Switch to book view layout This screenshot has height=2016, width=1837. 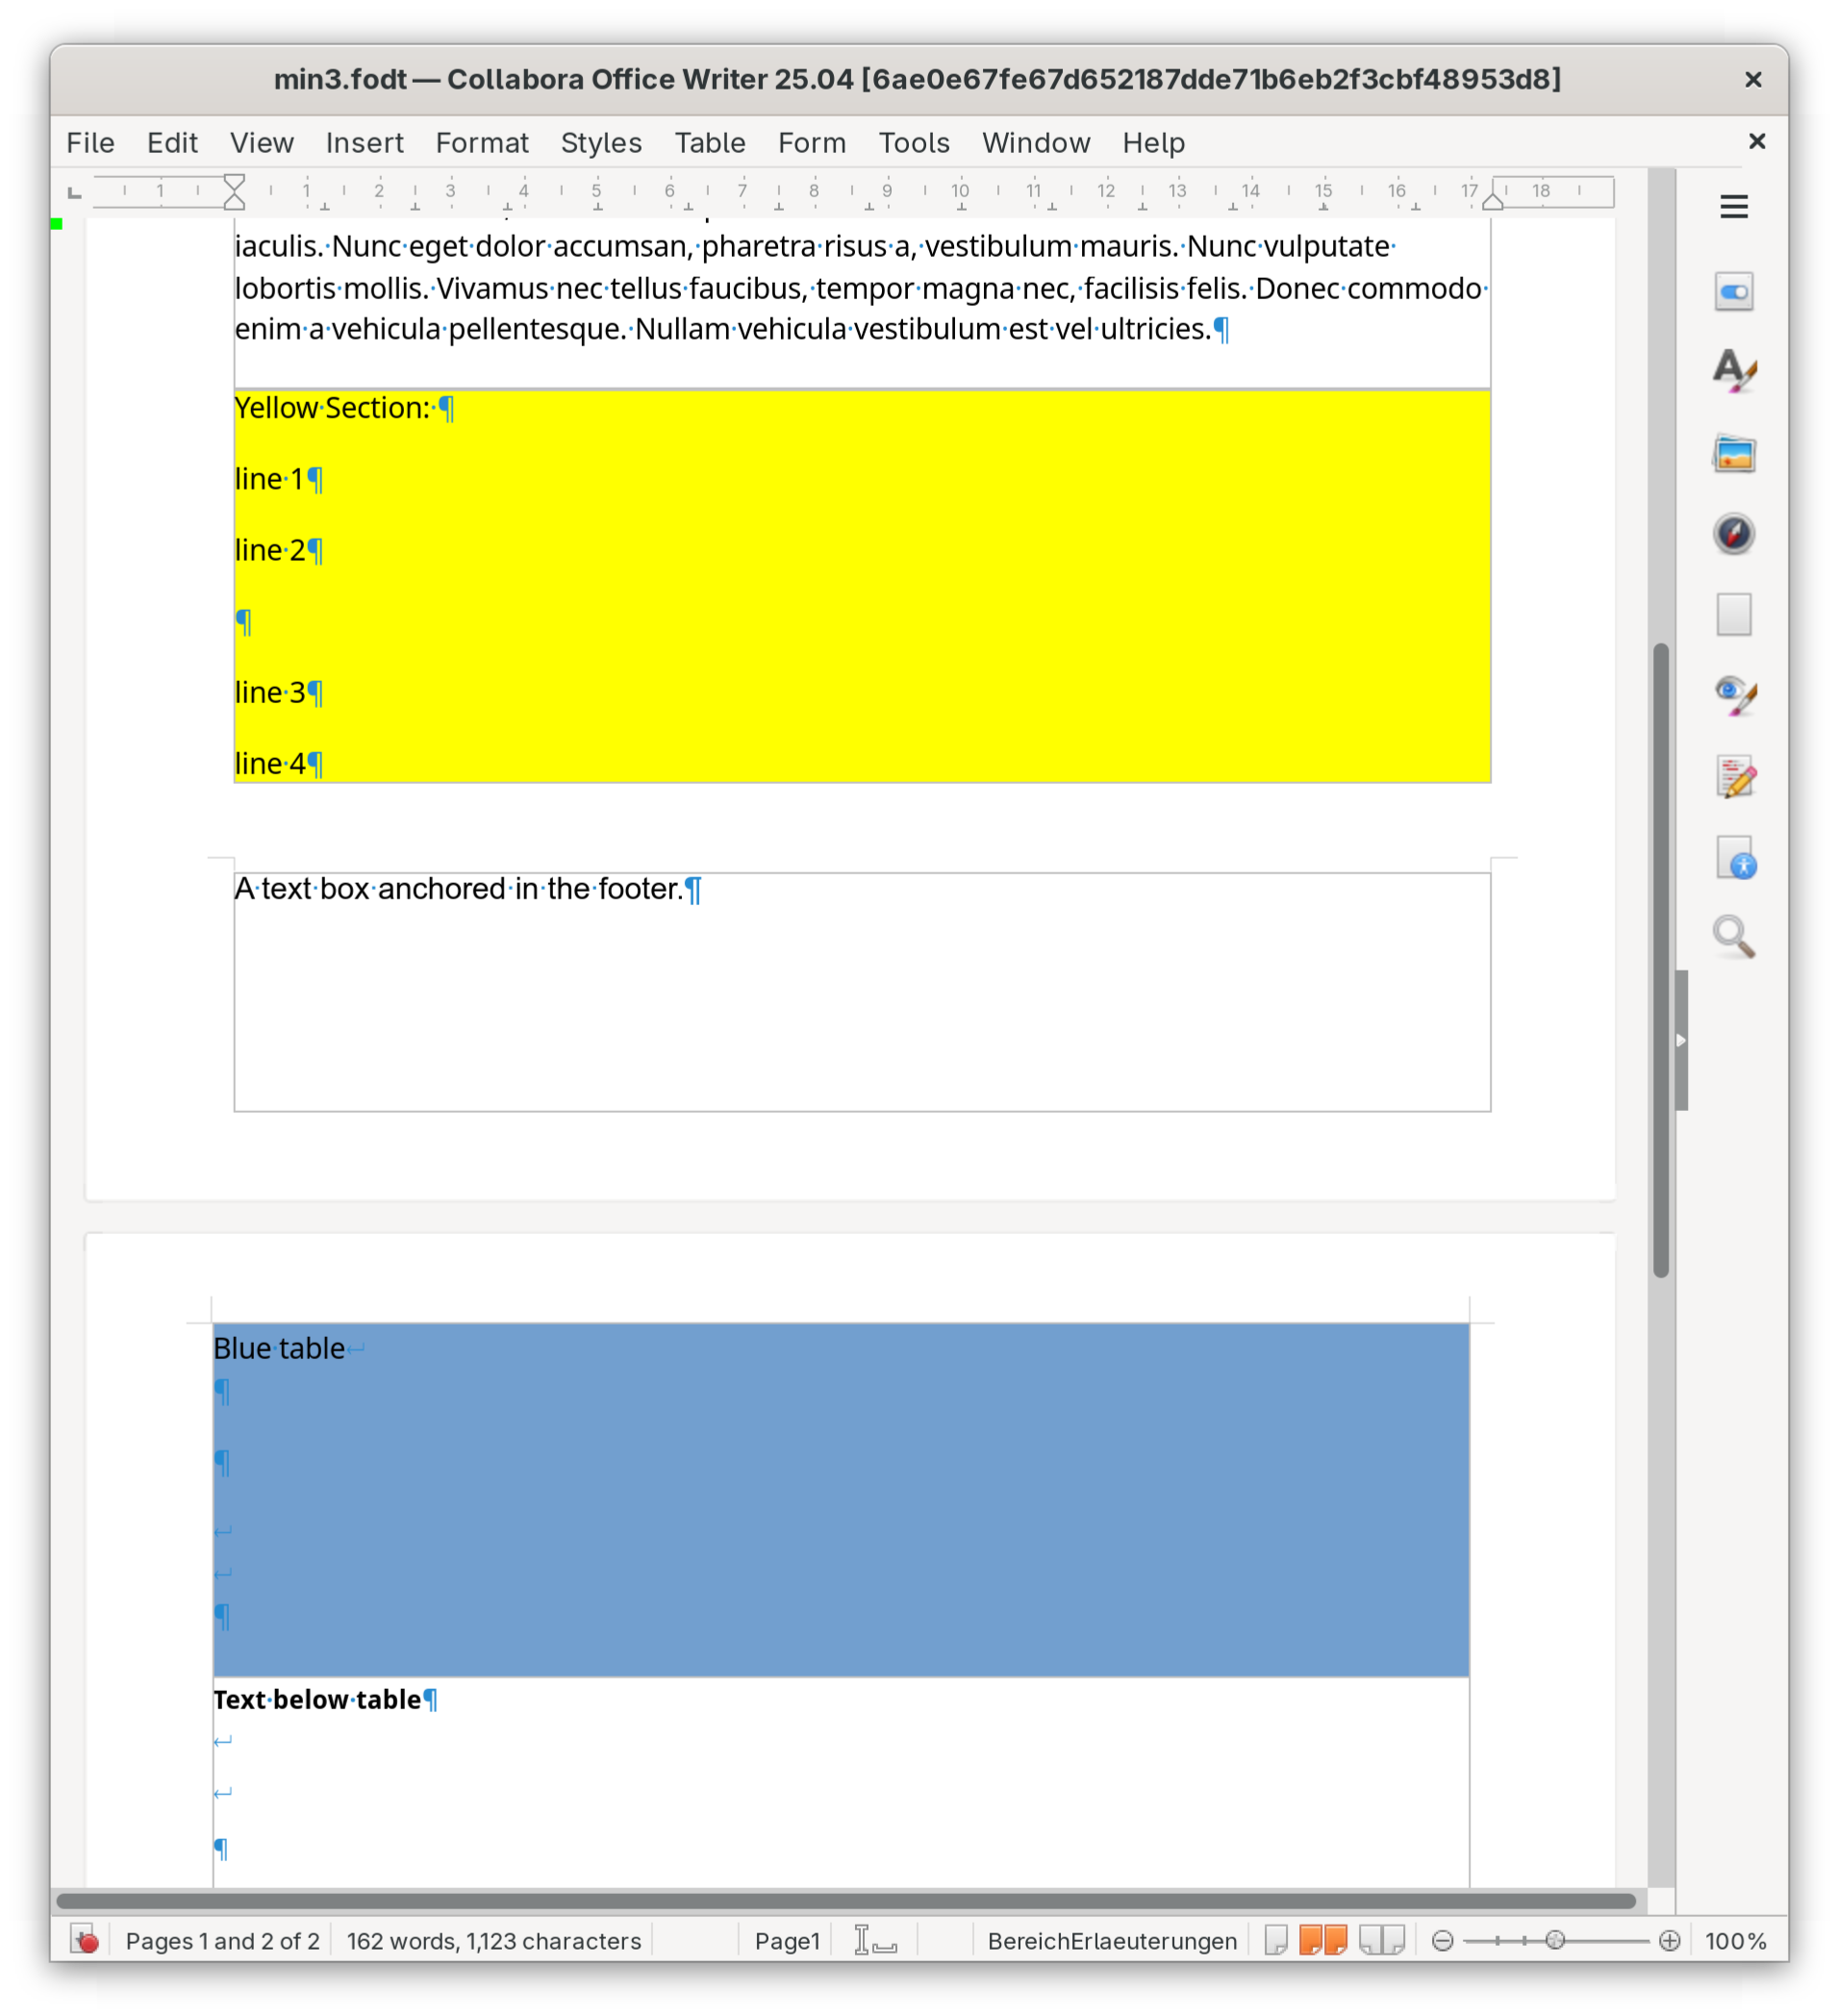1381,1941
